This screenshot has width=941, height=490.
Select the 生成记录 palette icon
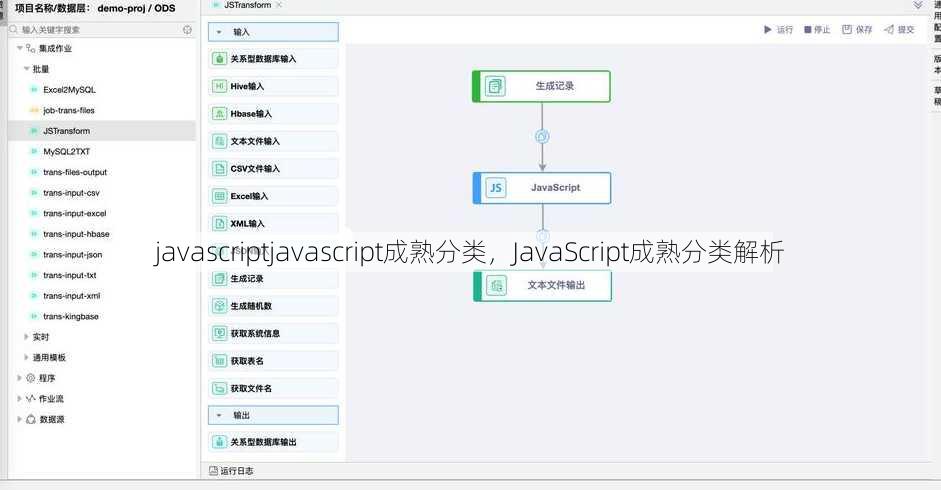220,279
